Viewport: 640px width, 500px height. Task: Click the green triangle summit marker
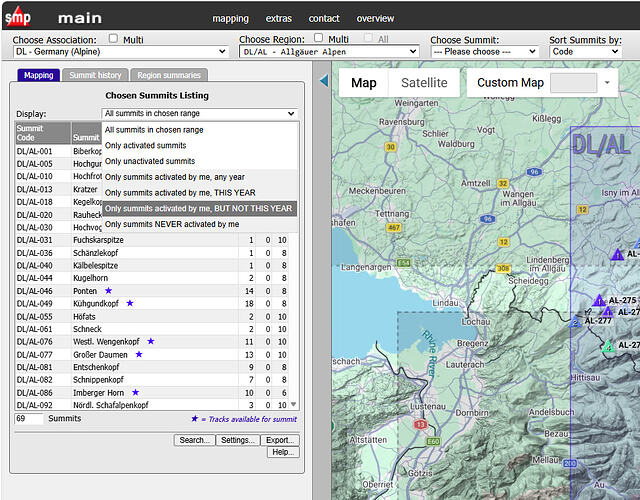coord(608,347)
